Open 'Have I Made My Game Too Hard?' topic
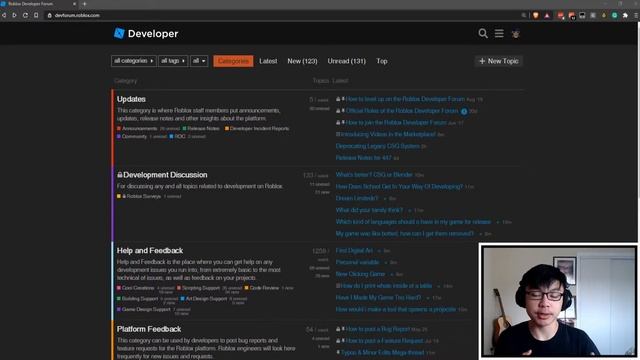 [378, 298]
